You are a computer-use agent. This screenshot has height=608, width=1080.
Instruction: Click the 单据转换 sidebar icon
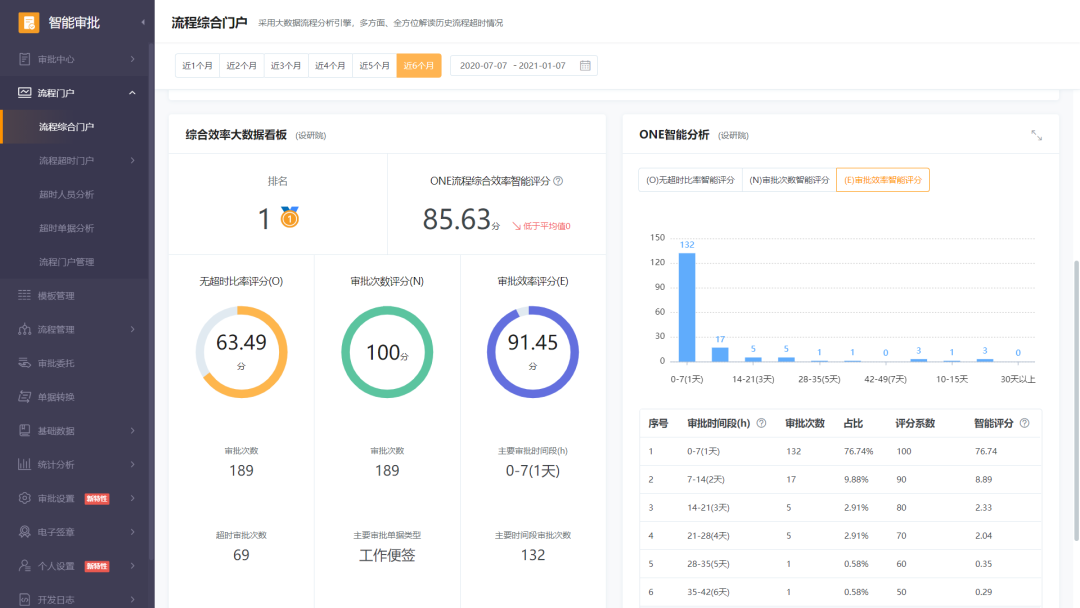click(25, 397)
